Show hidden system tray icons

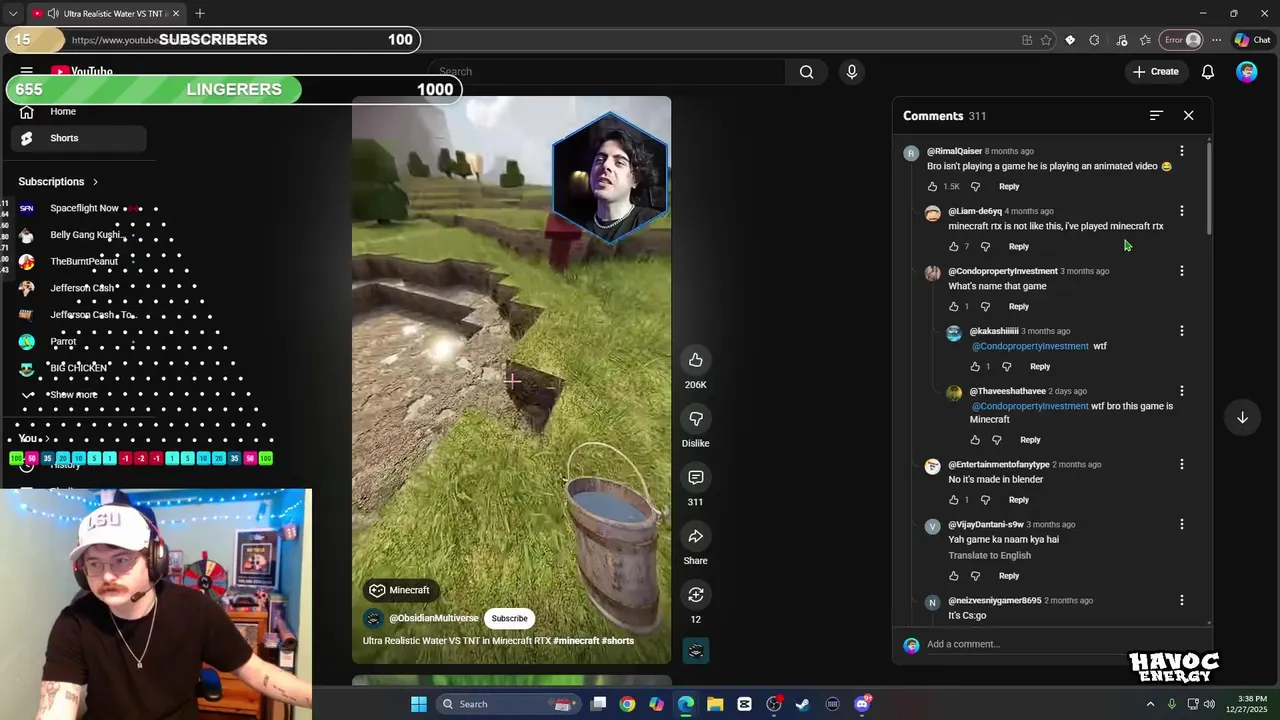[x=1150, y=704]
